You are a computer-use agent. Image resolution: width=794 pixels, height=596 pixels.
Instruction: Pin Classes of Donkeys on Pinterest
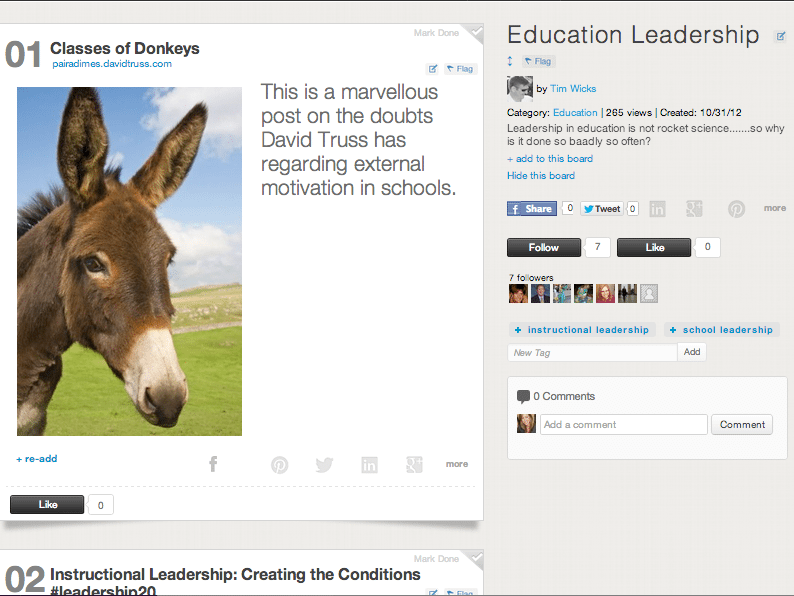[280, 464]
